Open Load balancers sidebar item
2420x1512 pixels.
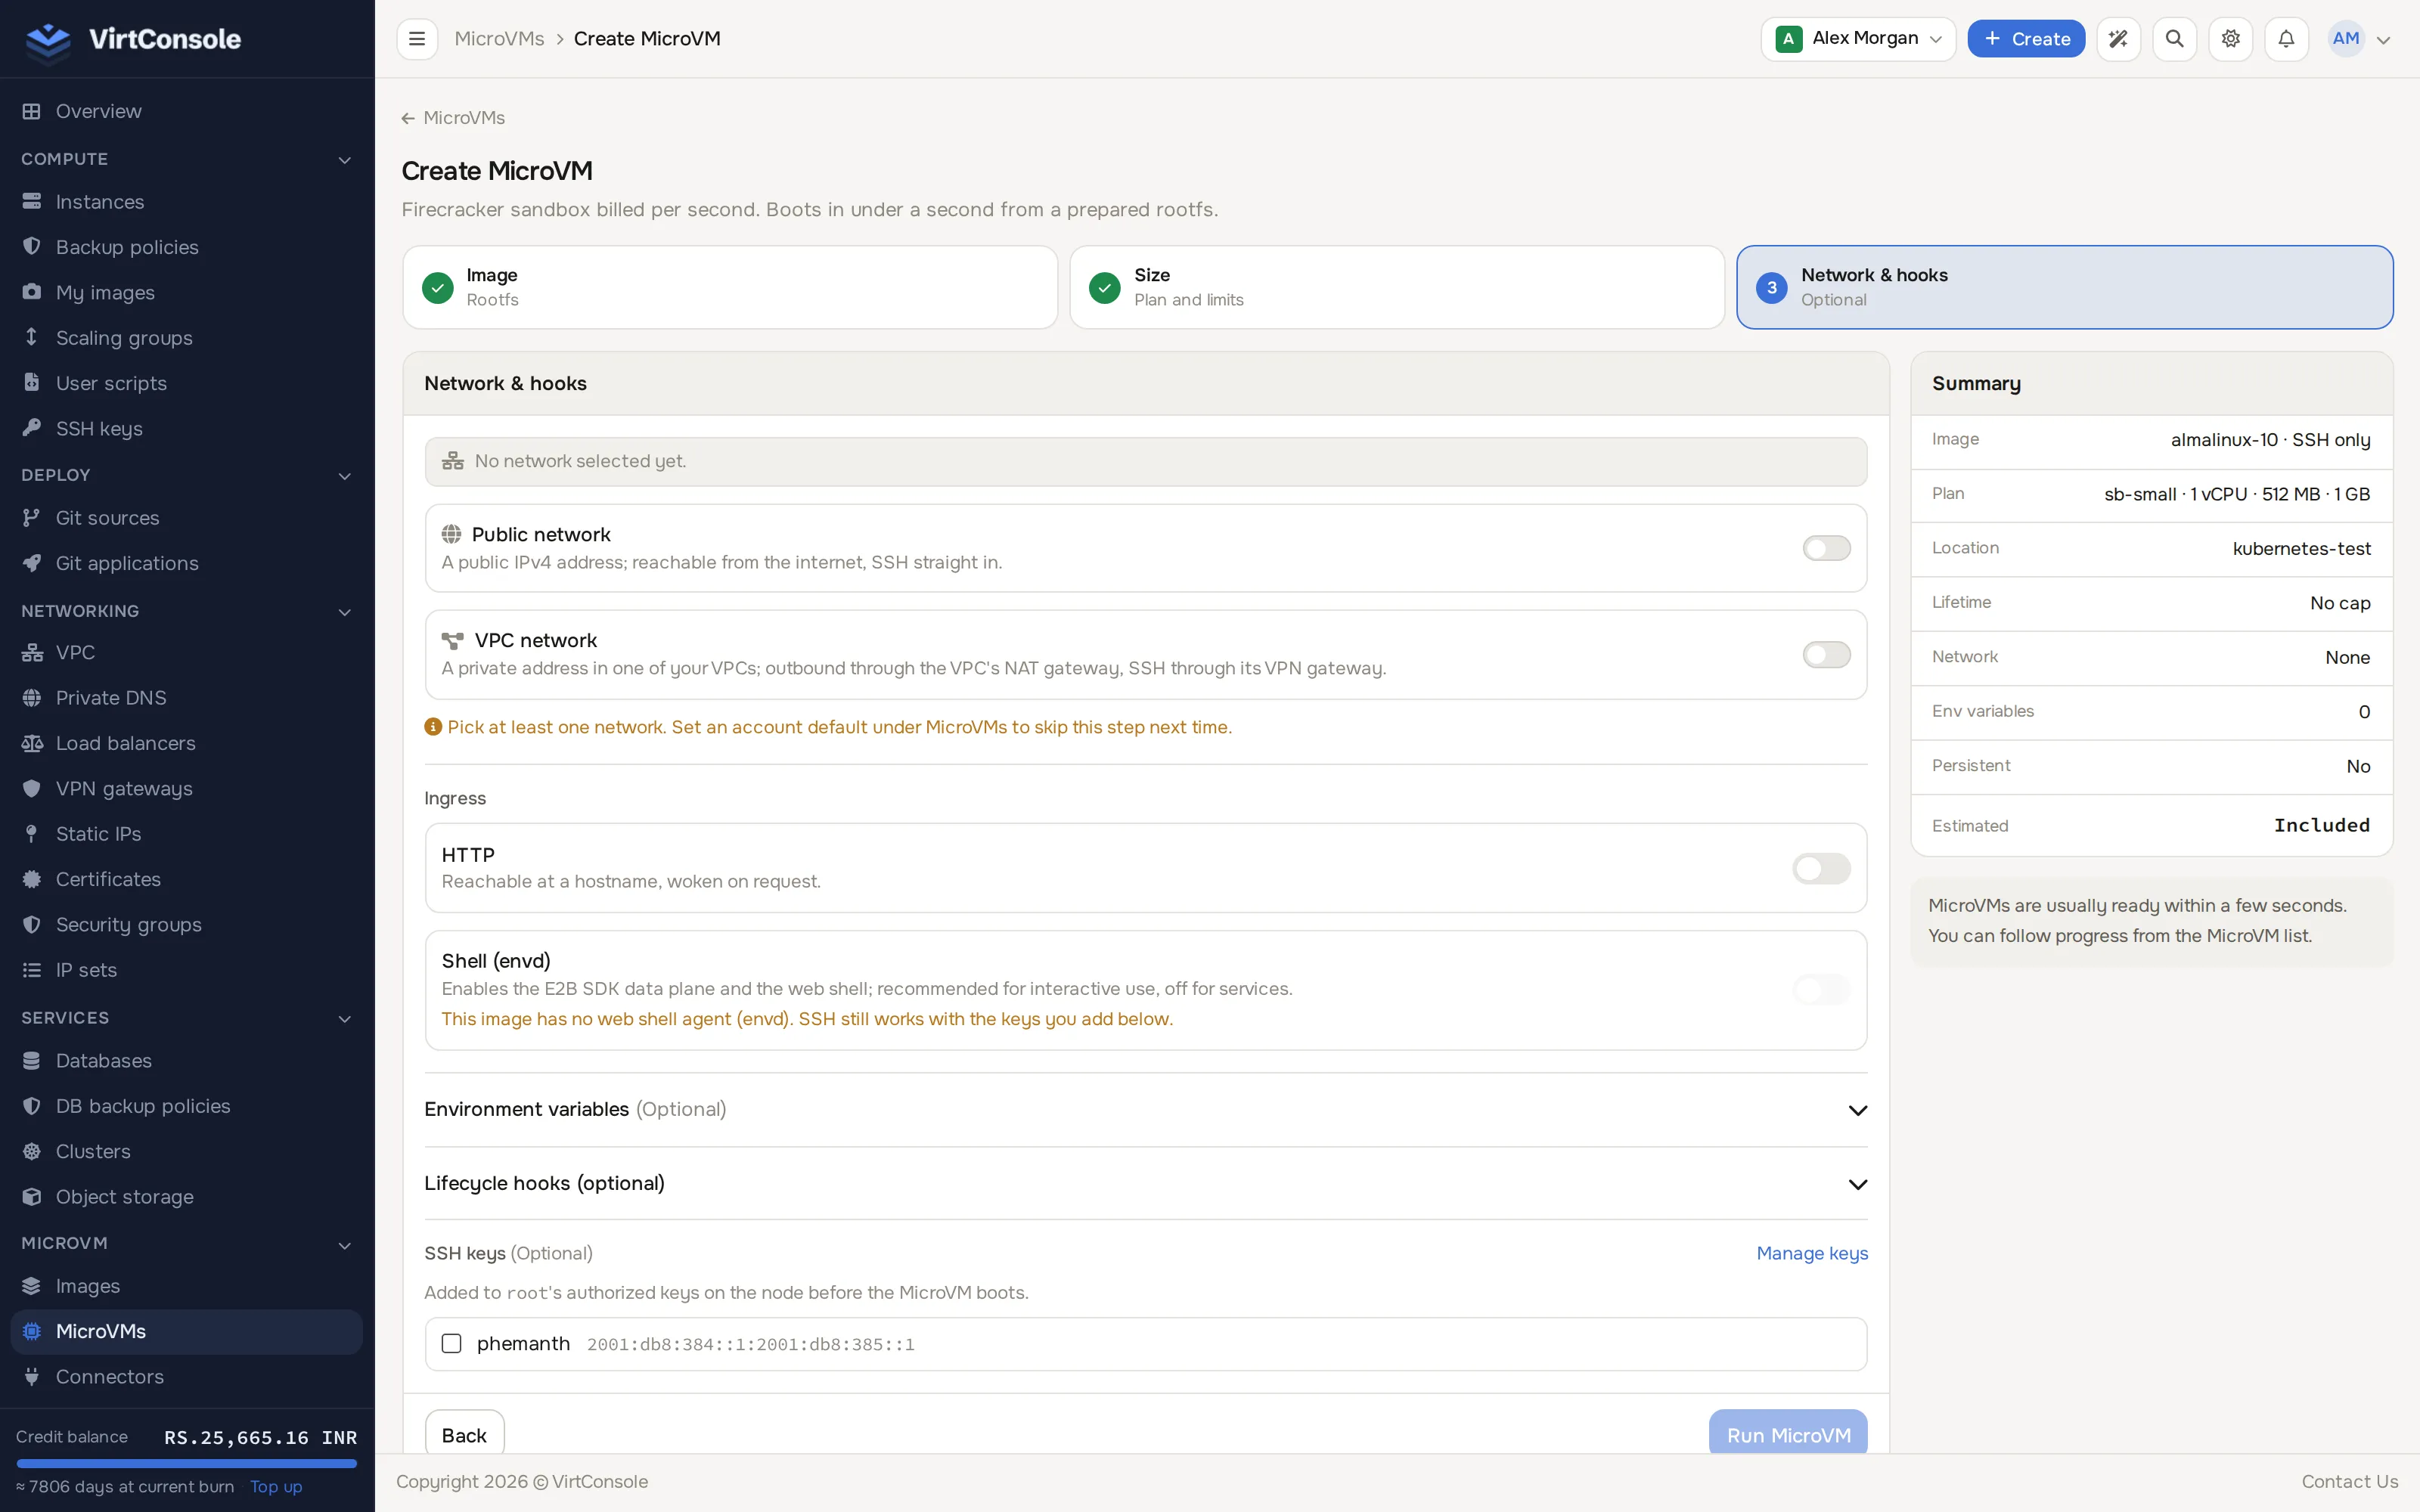187,744
